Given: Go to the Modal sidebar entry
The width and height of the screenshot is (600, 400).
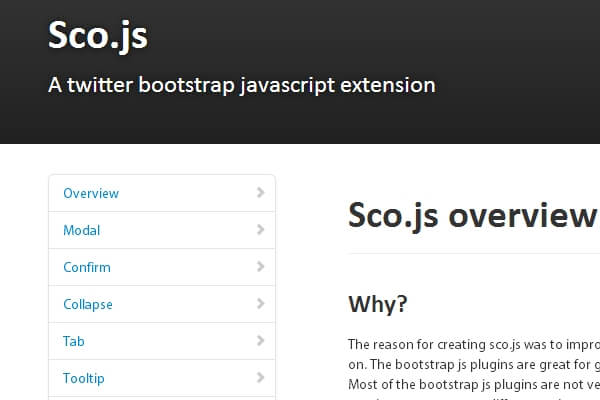Looking at the screenshot, I should click(x=82, y=230).
